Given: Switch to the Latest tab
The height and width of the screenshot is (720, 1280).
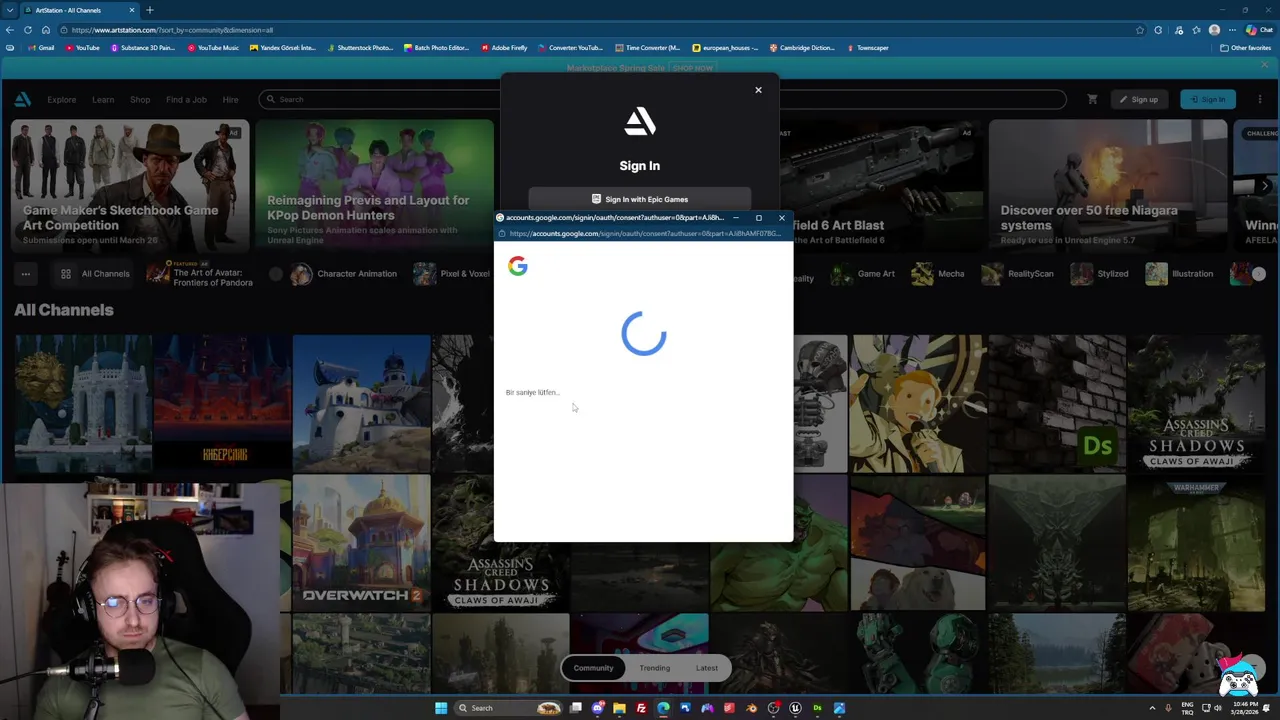Looking at the screenshot, I should click(x=707, y=668).
